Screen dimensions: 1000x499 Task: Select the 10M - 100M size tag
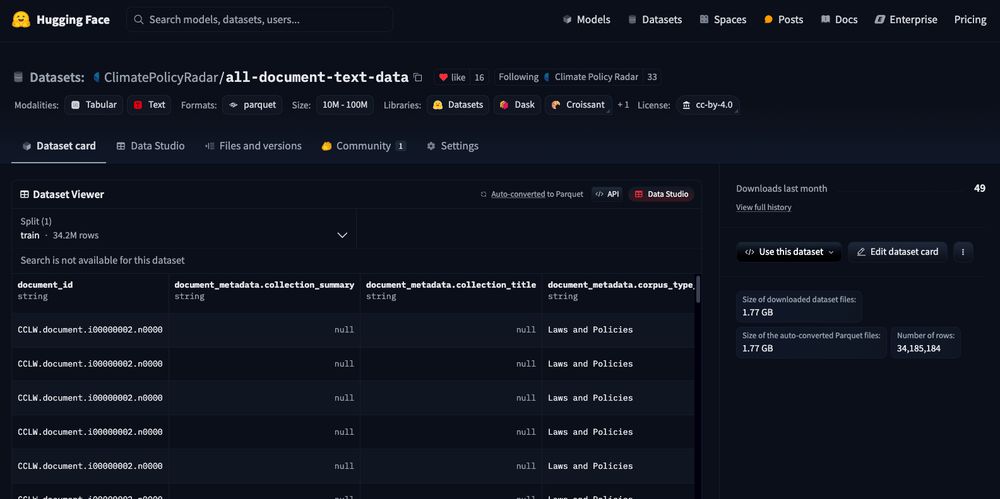[345, 105]
